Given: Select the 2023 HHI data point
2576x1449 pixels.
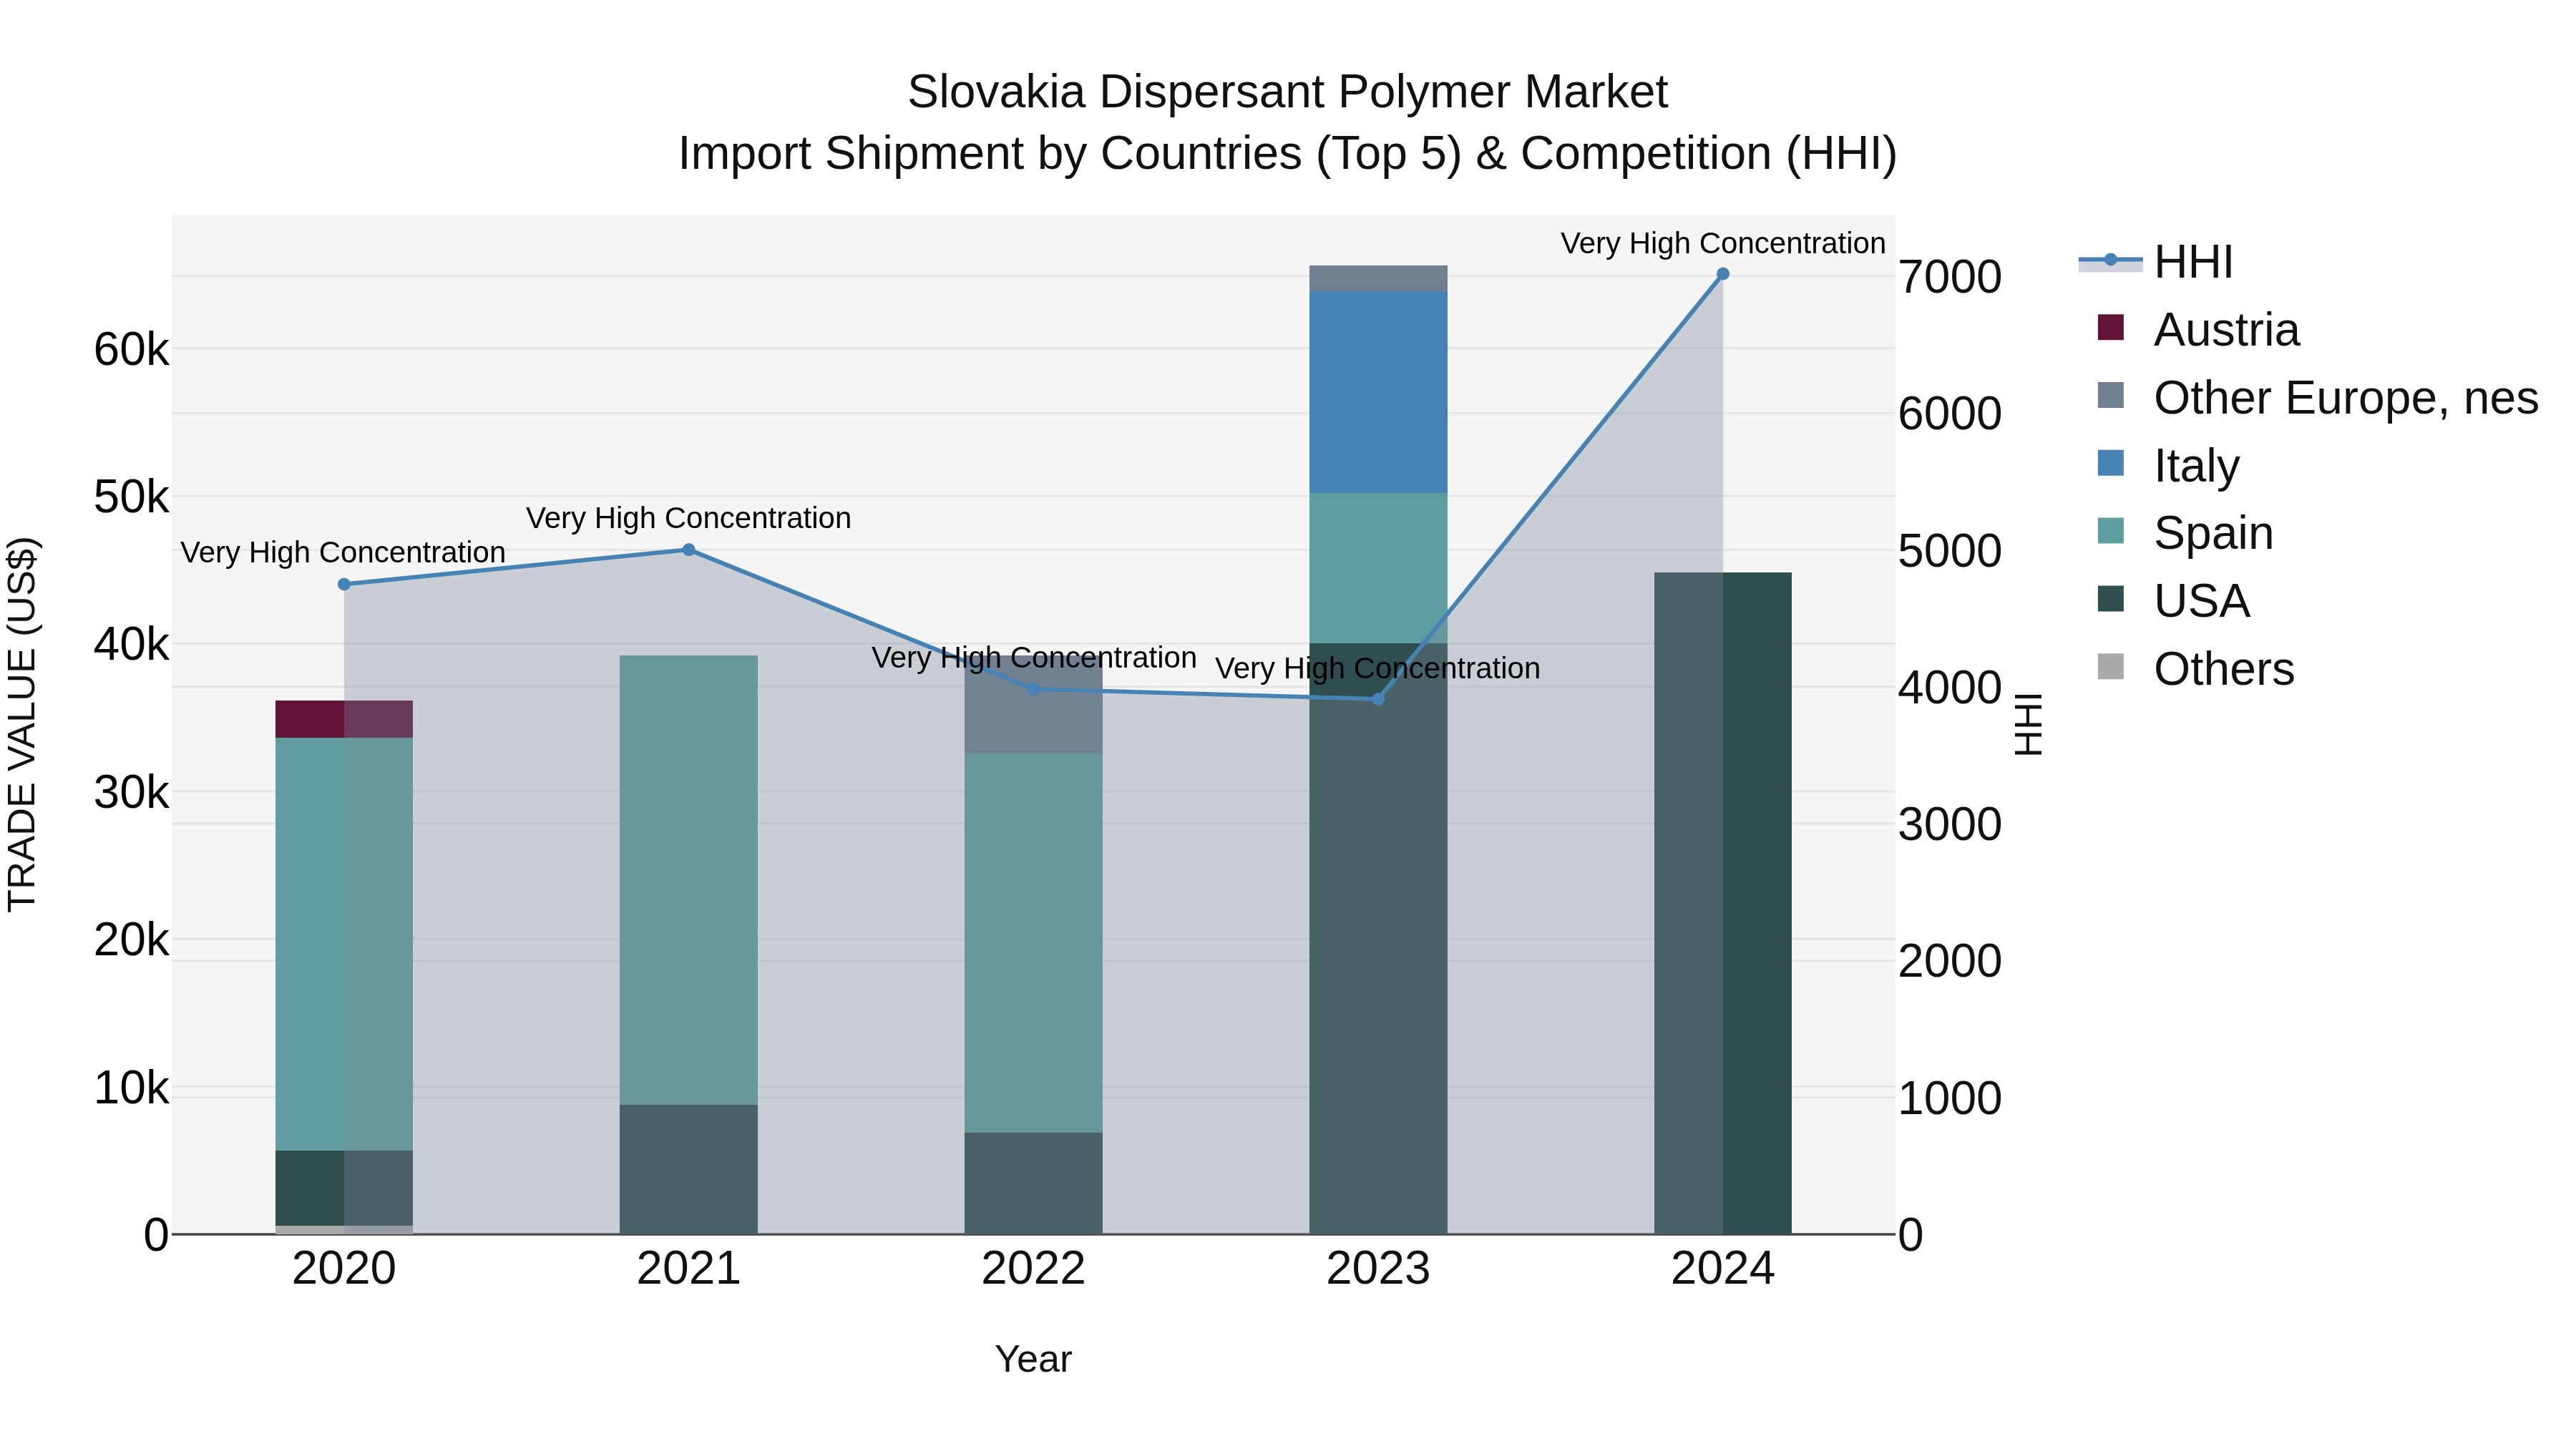Looking at the screenshot, I should 1378,699.
